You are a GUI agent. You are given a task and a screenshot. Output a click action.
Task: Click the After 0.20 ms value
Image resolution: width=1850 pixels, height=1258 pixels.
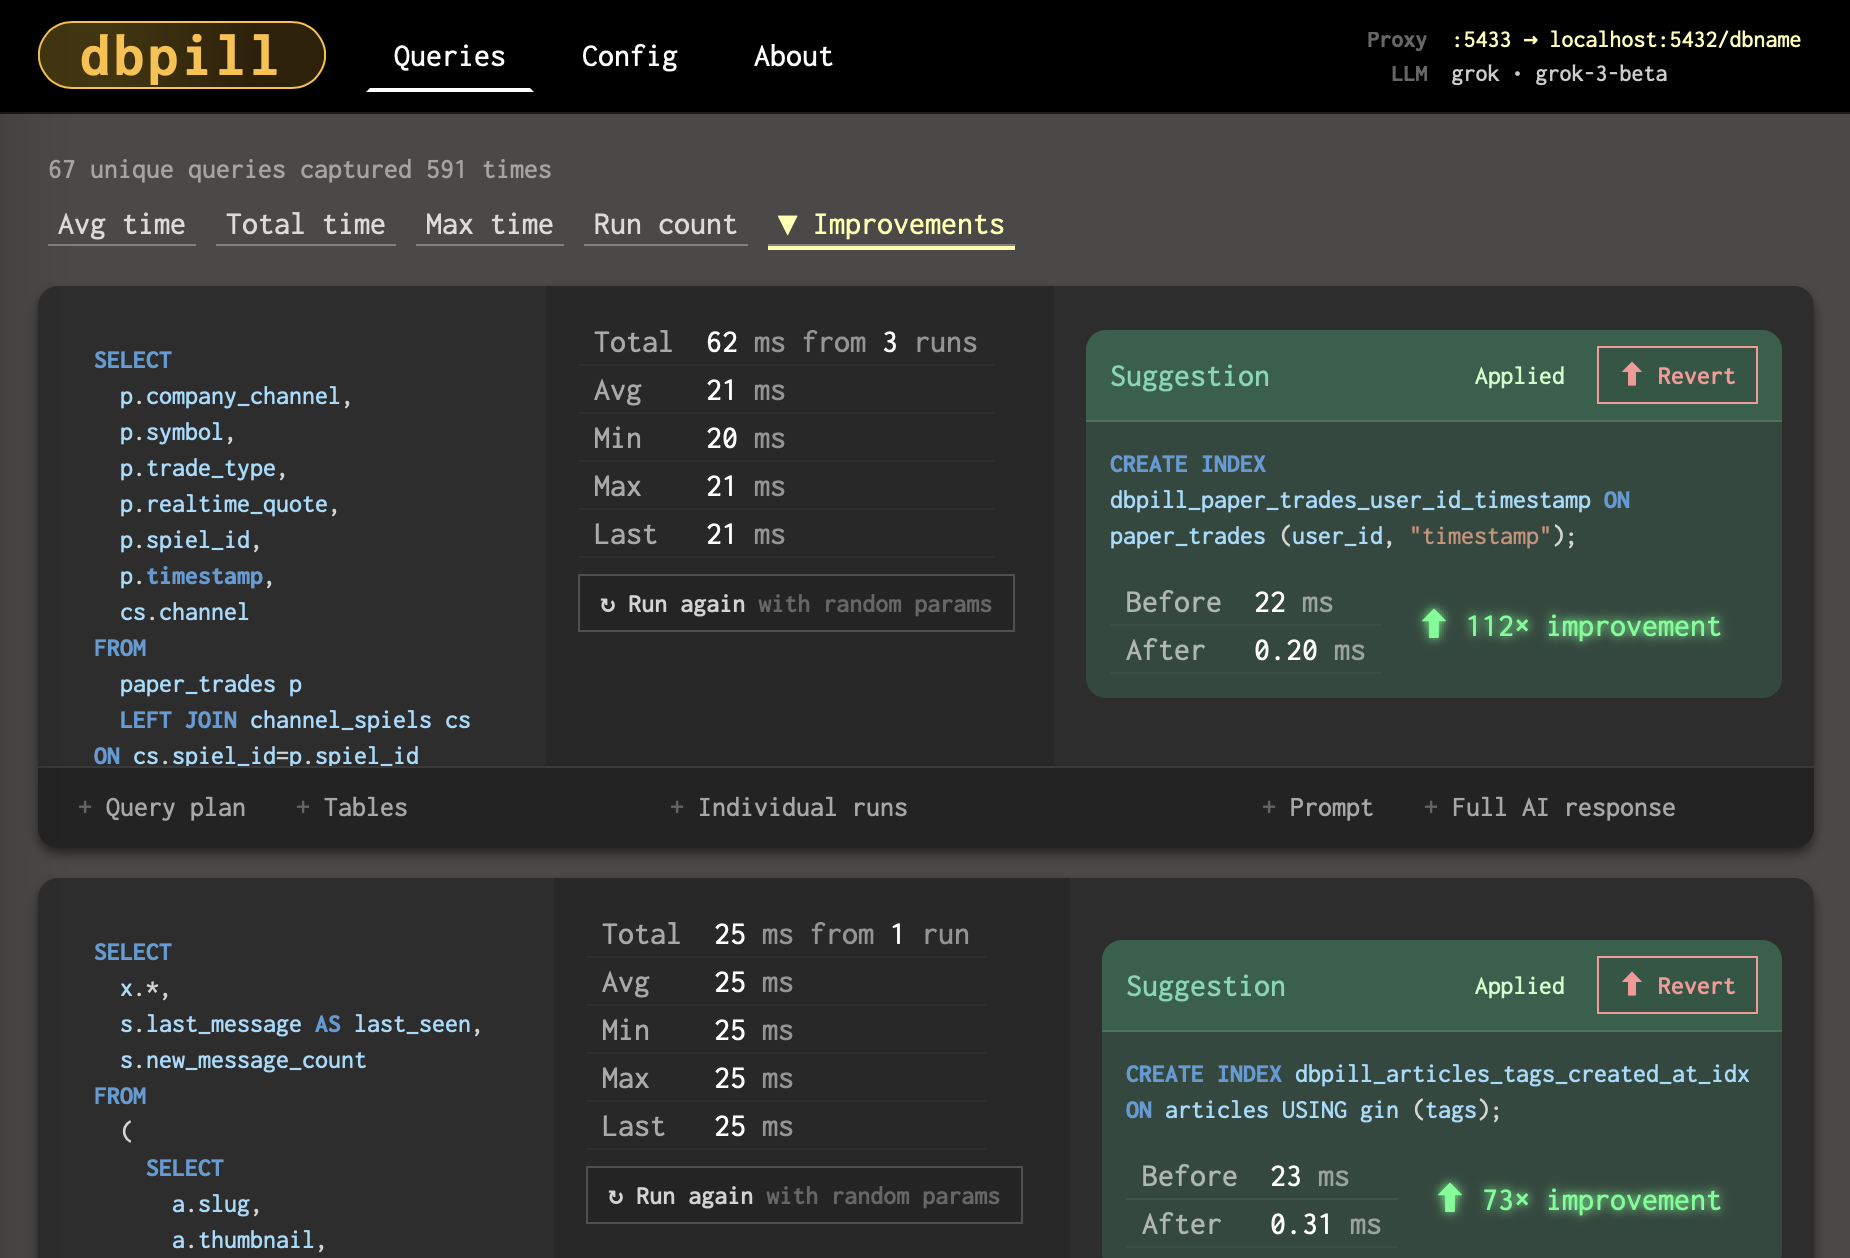click(1309, 650)
